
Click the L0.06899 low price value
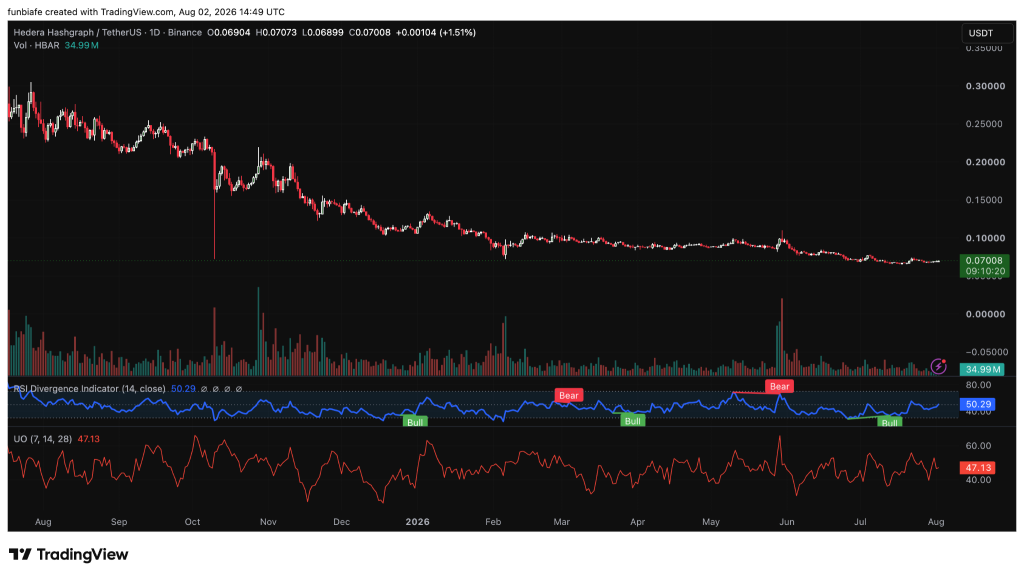point(323,32)
